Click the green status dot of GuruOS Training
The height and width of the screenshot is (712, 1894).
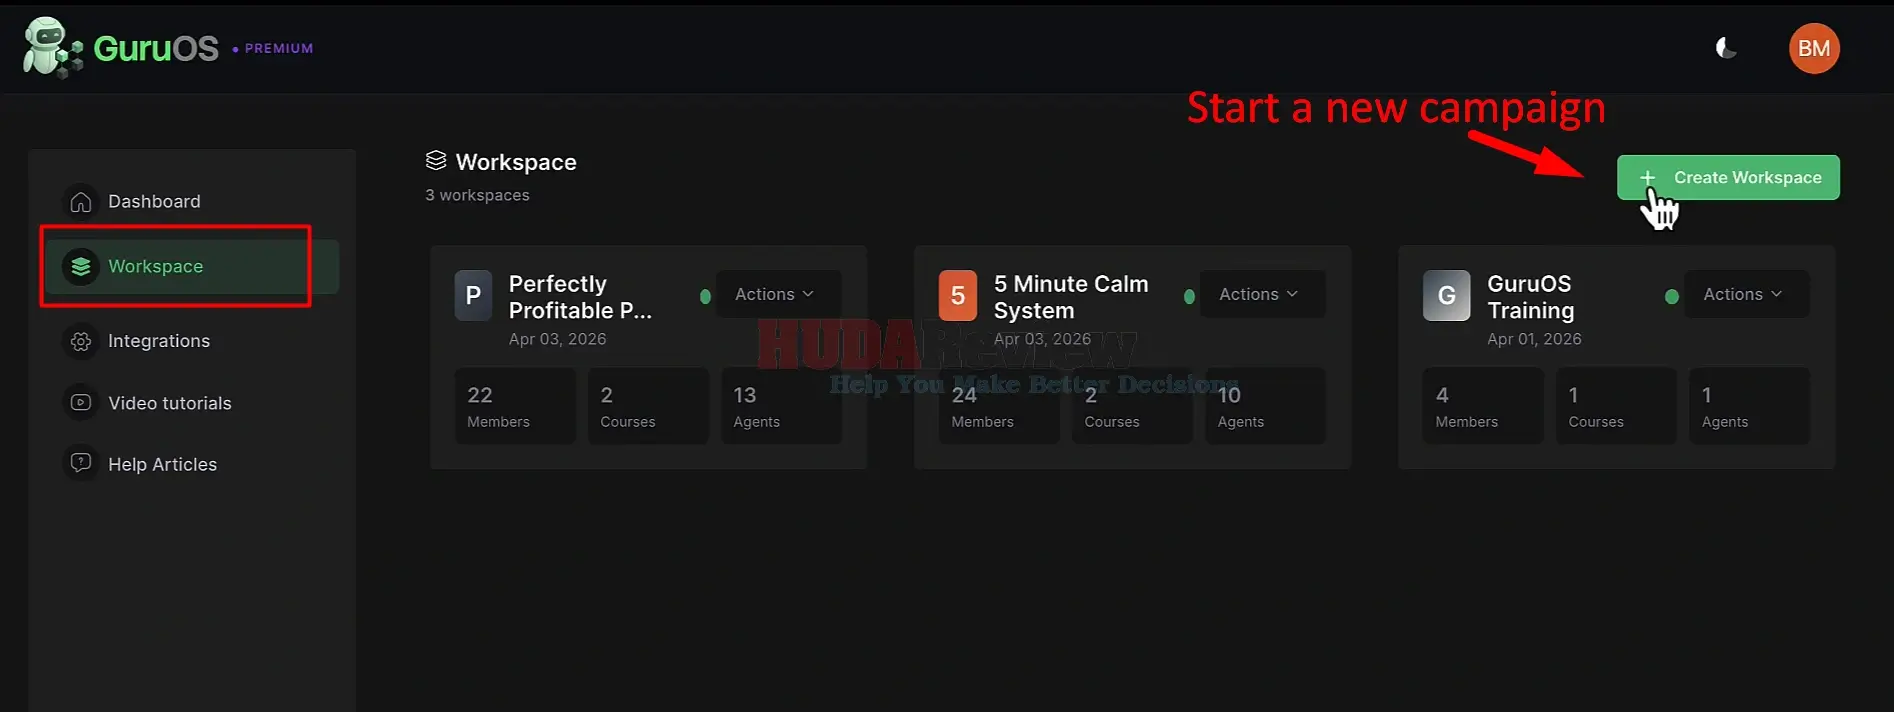pos(1671,296)
